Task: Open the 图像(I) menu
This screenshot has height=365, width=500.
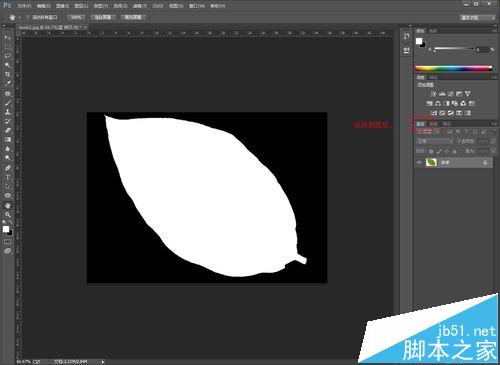Action: (63, 6)
